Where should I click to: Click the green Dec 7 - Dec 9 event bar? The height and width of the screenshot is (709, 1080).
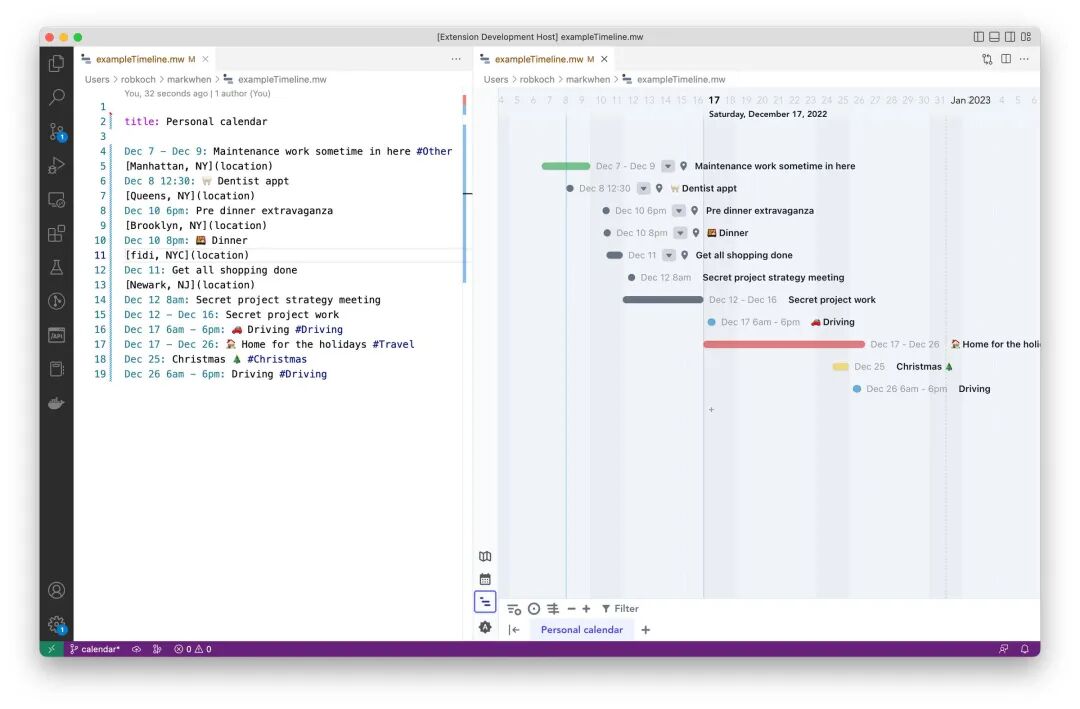pyautogui.click(x=565, y=166)
